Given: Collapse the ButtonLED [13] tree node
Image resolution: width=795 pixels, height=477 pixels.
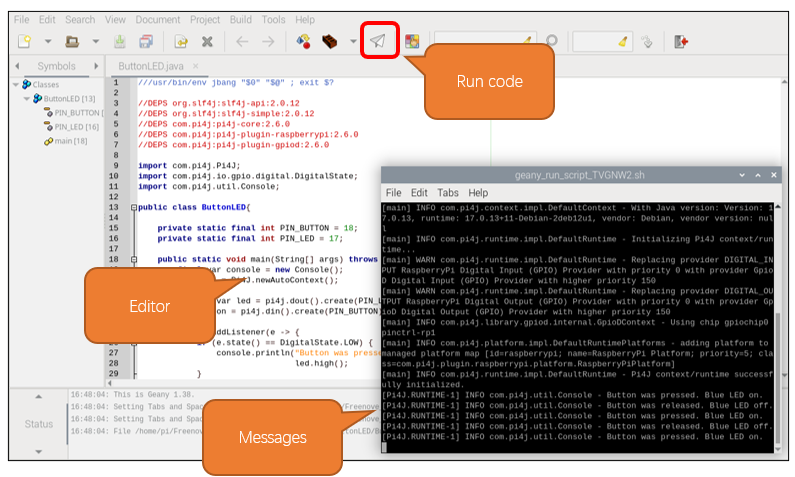Looking at the screenshot, I should pyautogui.click(x=26, y=98).
